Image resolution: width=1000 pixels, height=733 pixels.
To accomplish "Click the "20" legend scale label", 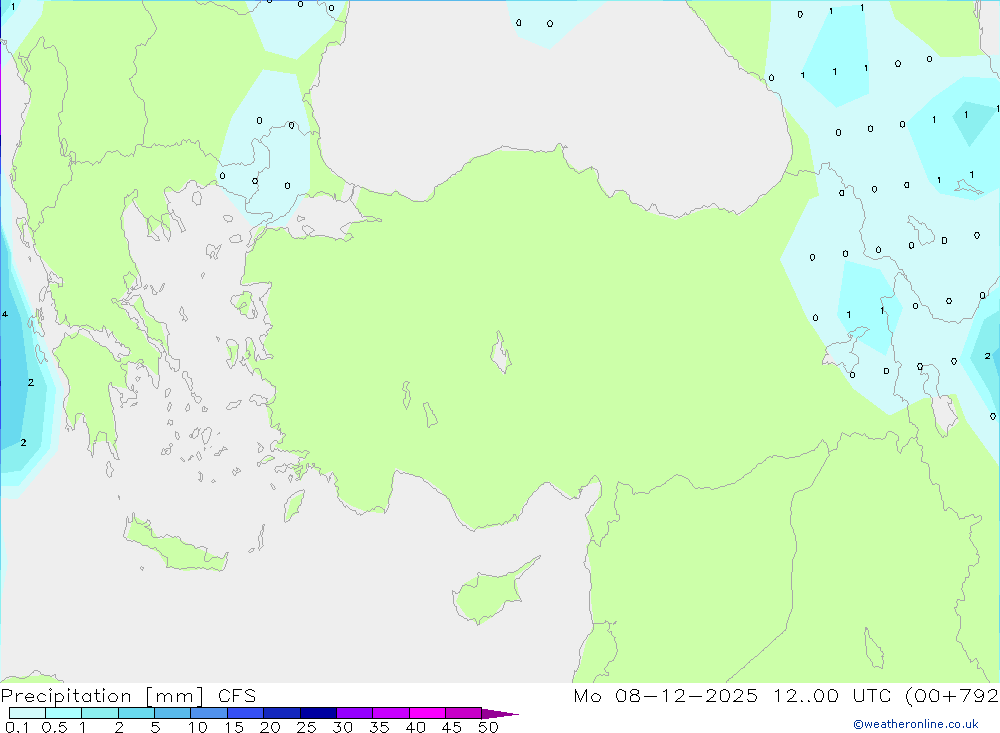I will point(270,727).
